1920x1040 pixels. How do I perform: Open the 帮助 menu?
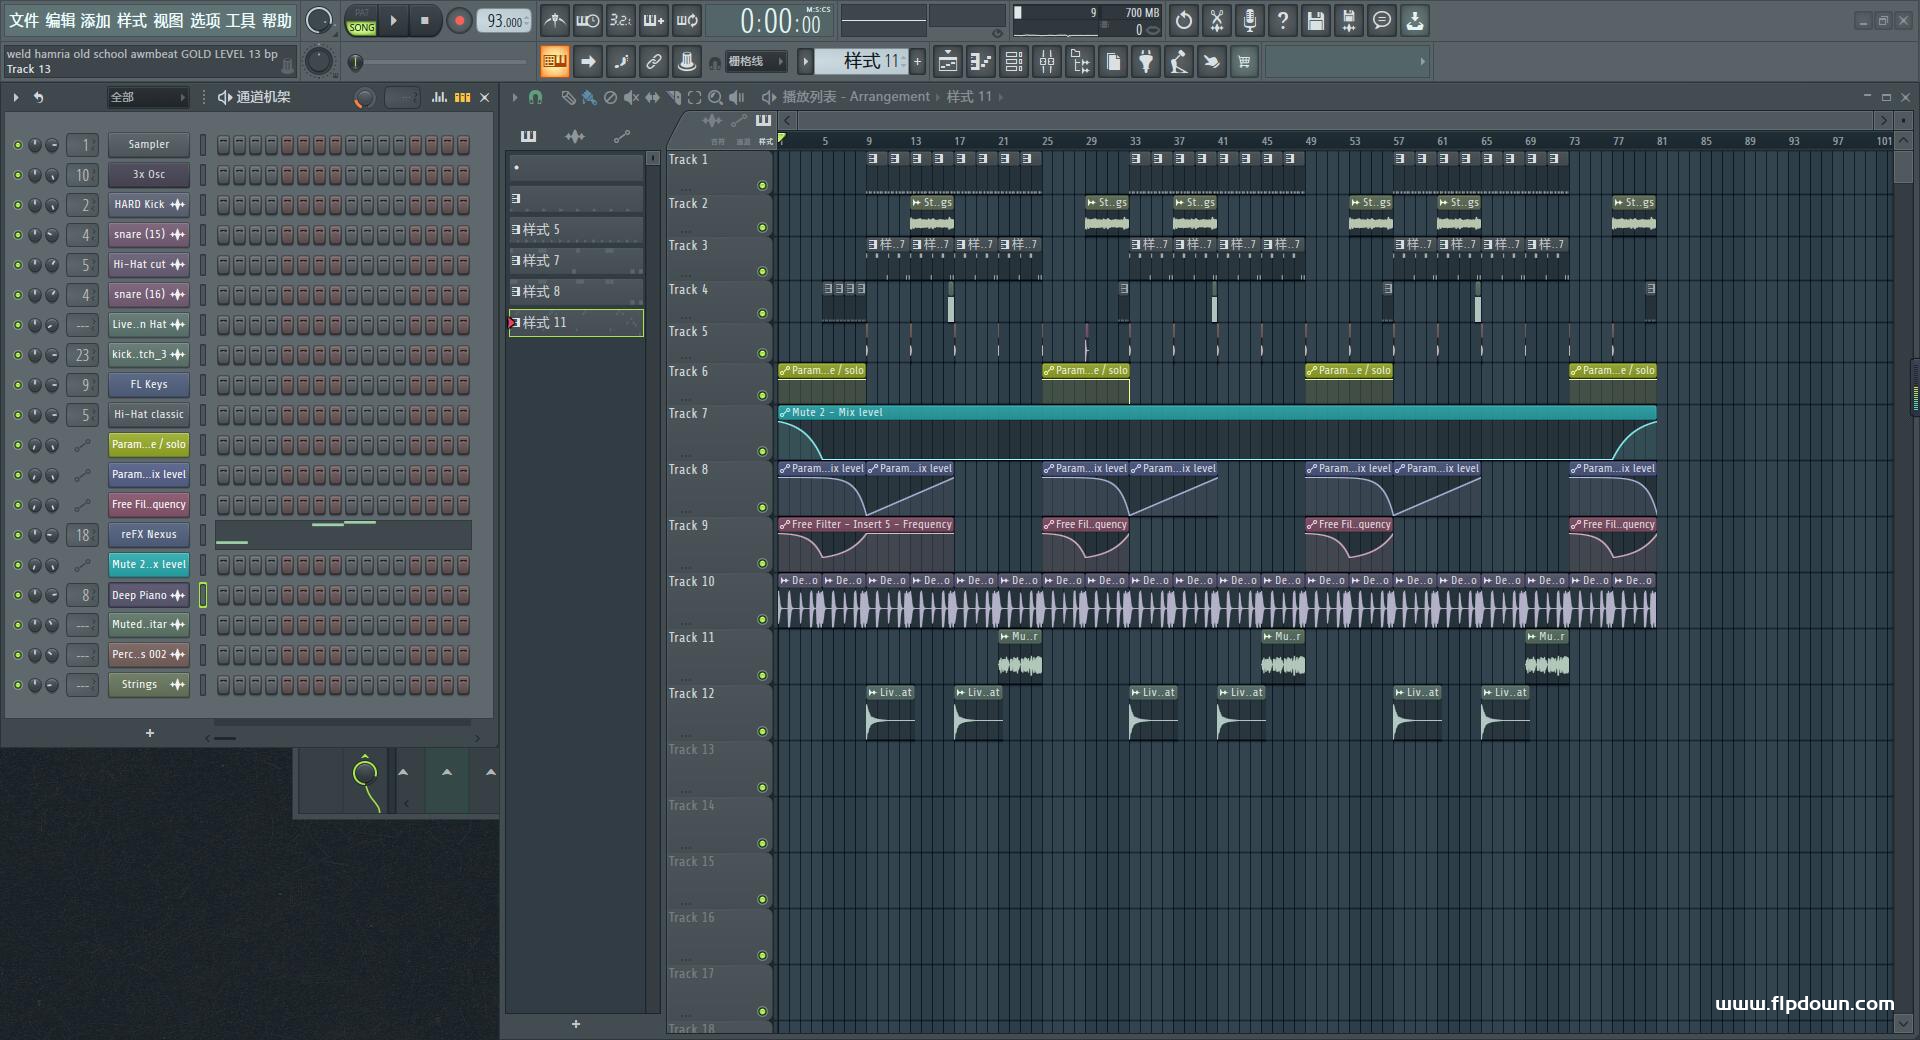click(x=277, y=20)
